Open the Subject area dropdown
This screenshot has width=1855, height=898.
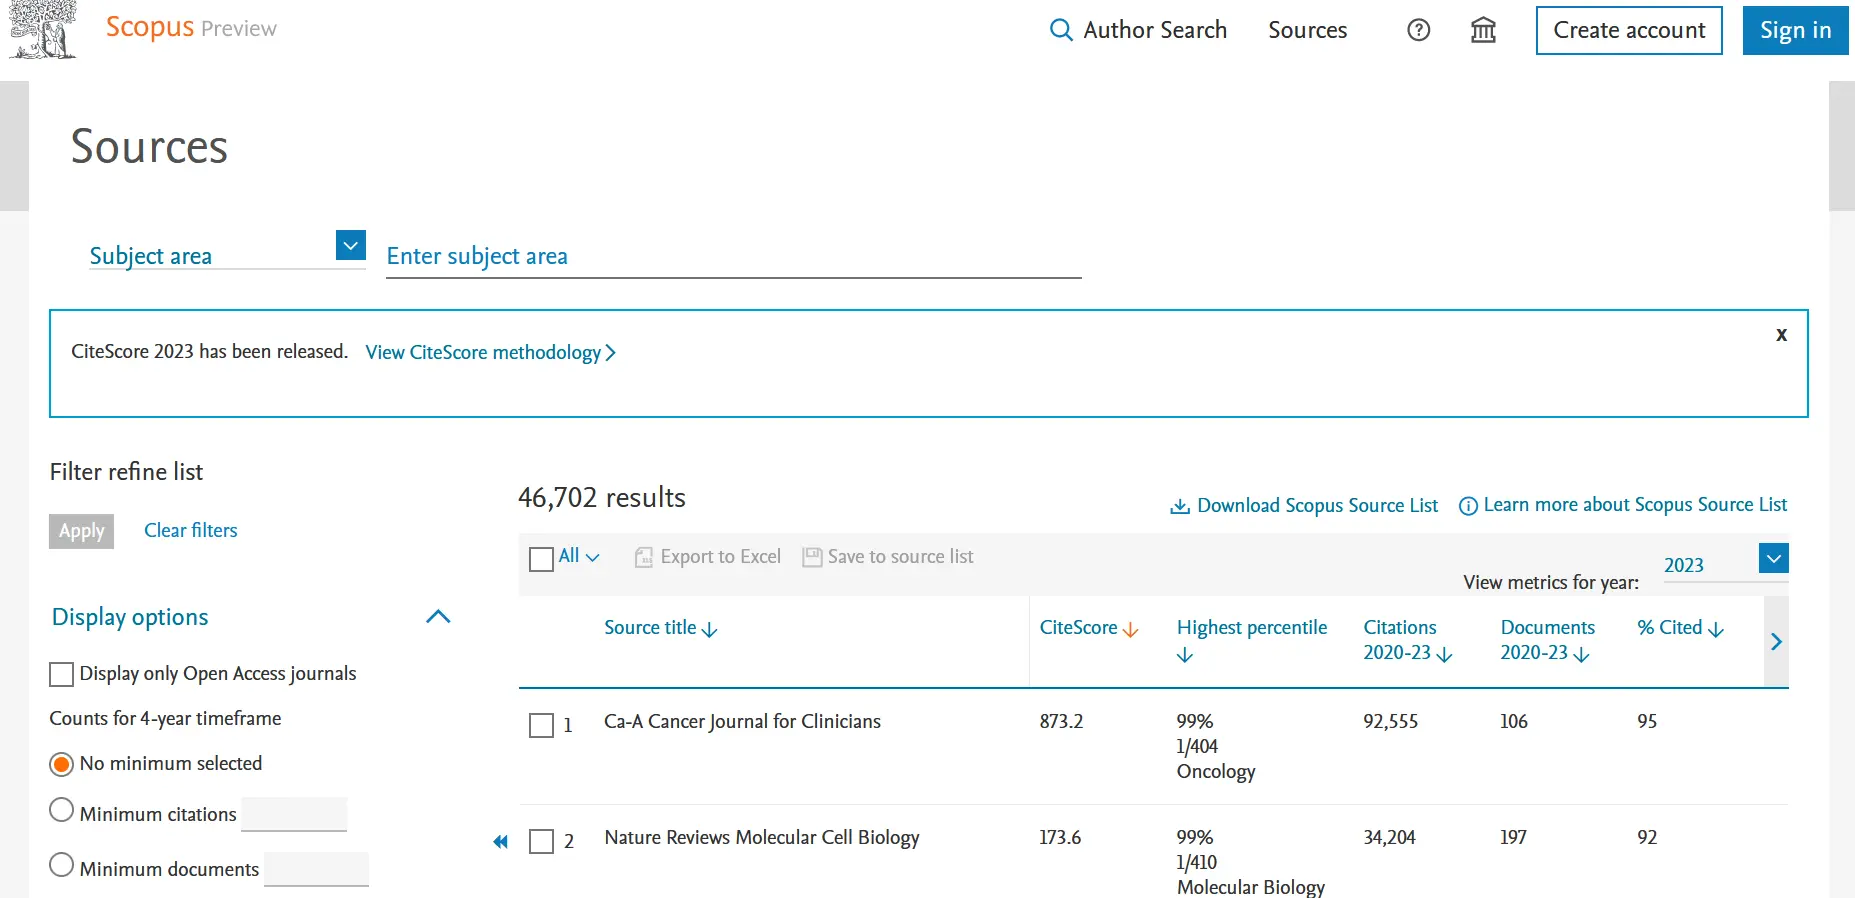tap(350, 245)
